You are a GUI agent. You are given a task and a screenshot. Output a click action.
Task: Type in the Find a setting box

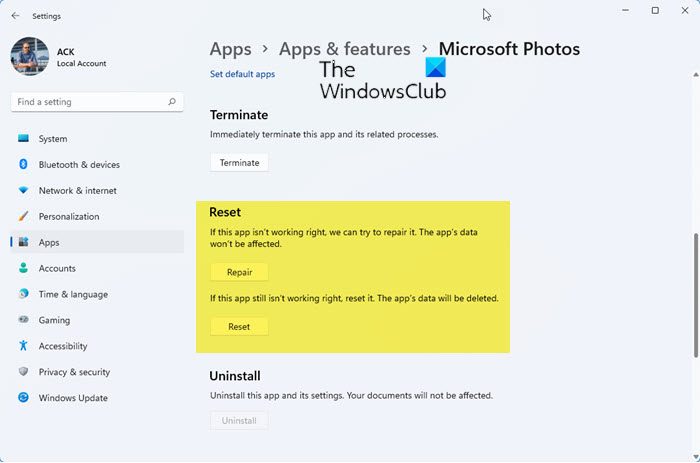pos(90,102)
